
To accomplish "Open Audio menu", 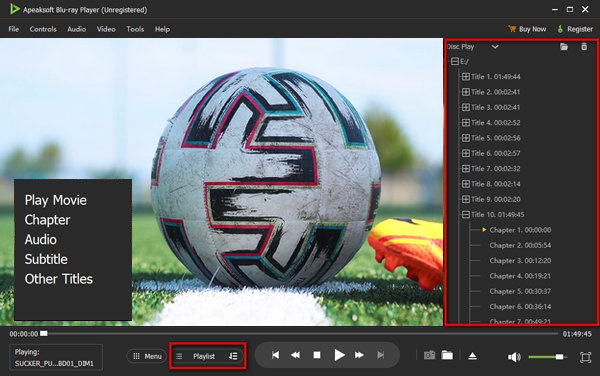I will pyautogui.click(x=77, y=29).
